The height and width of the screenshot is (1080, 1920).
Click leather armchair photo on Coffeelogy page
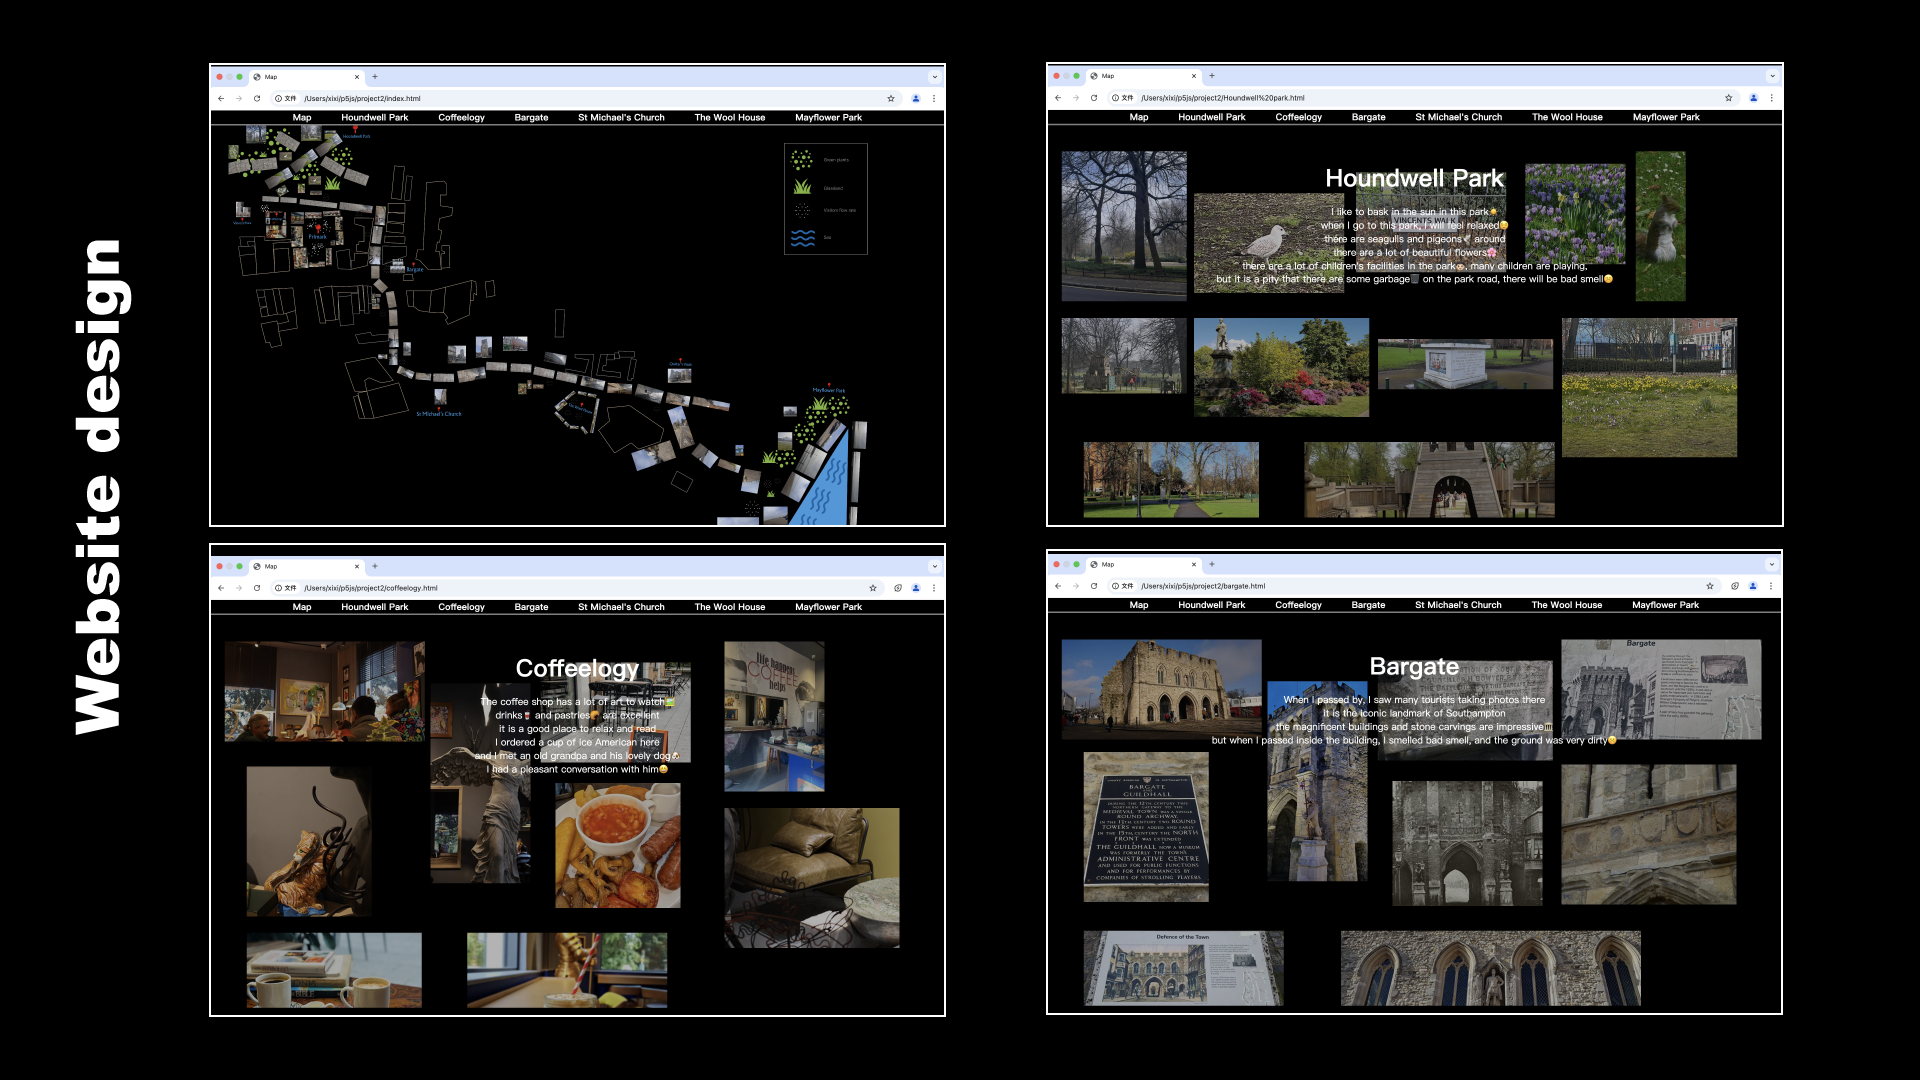click(812, 878)
